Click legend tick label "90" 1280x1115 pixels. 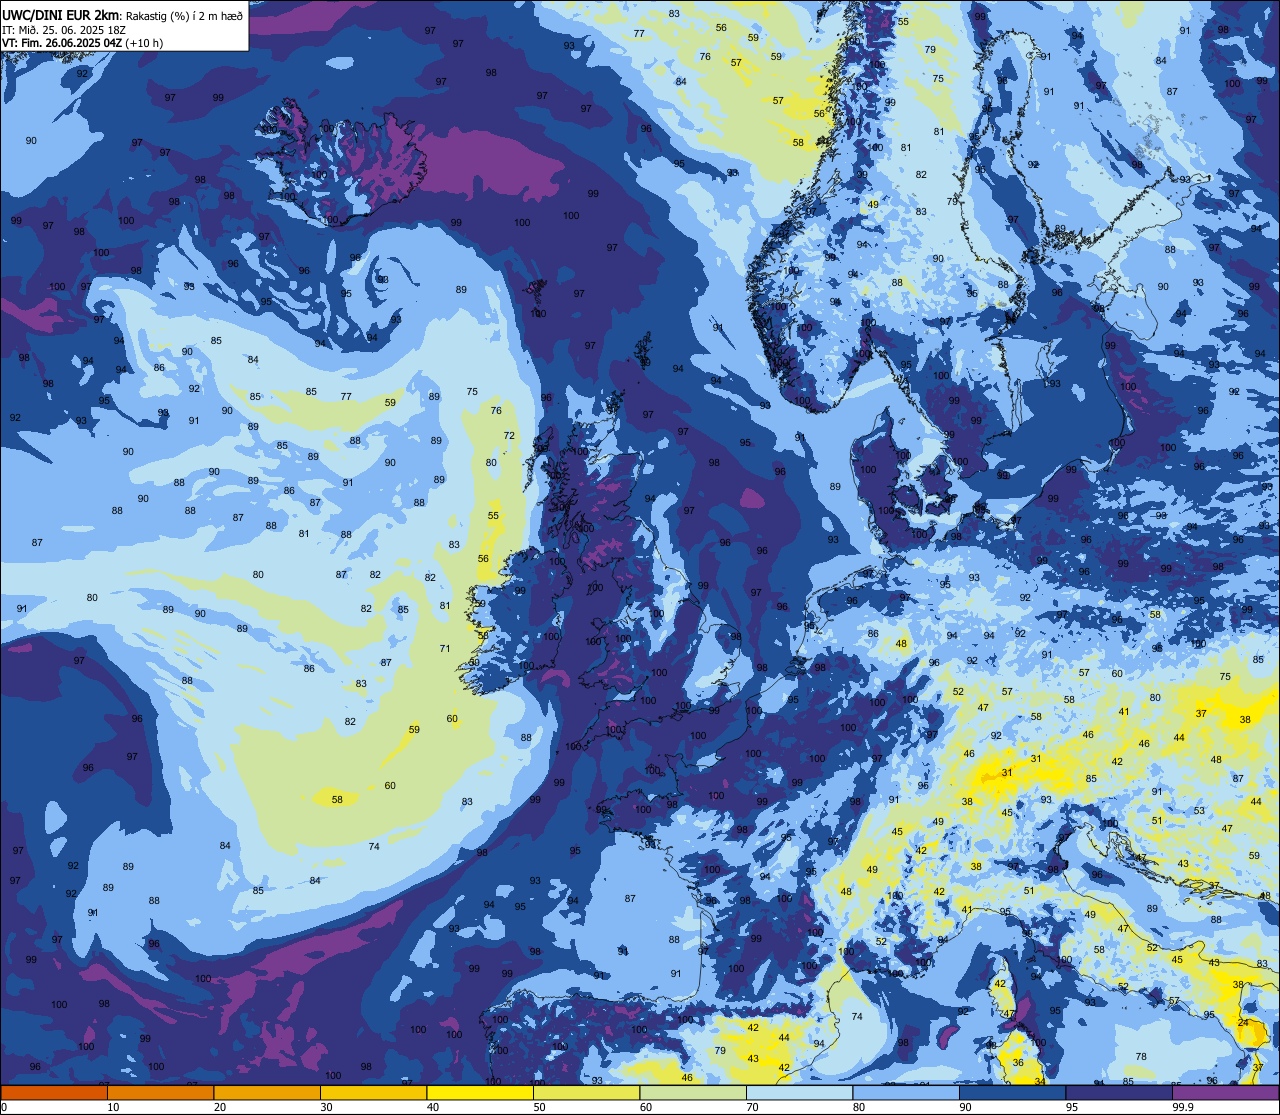(x=965, y=1107)
